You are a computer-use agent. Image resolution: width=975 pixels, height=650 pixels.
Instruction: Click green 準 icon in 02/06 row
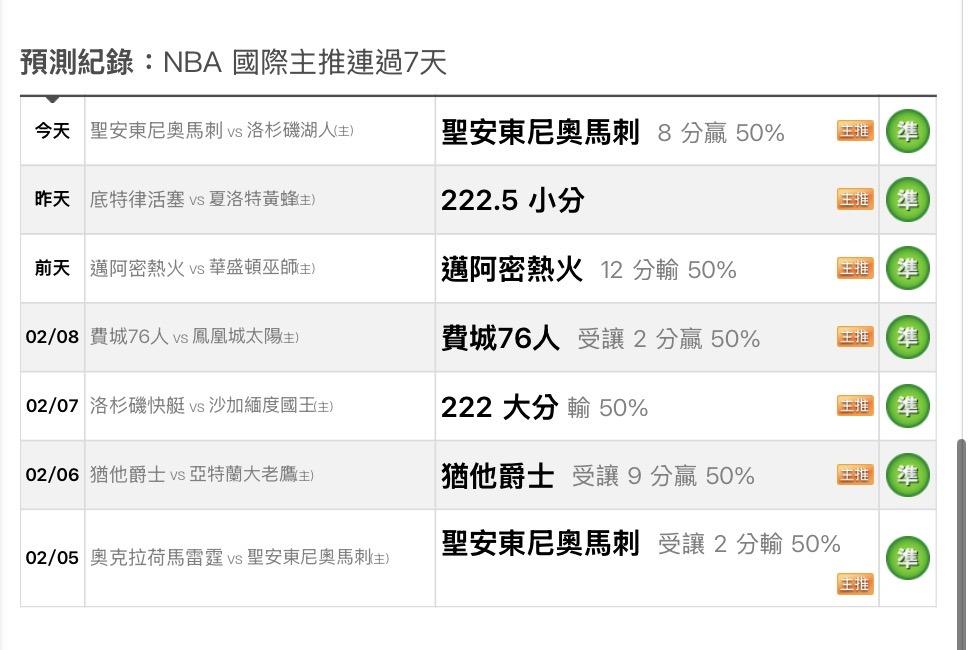click(907, 474)
